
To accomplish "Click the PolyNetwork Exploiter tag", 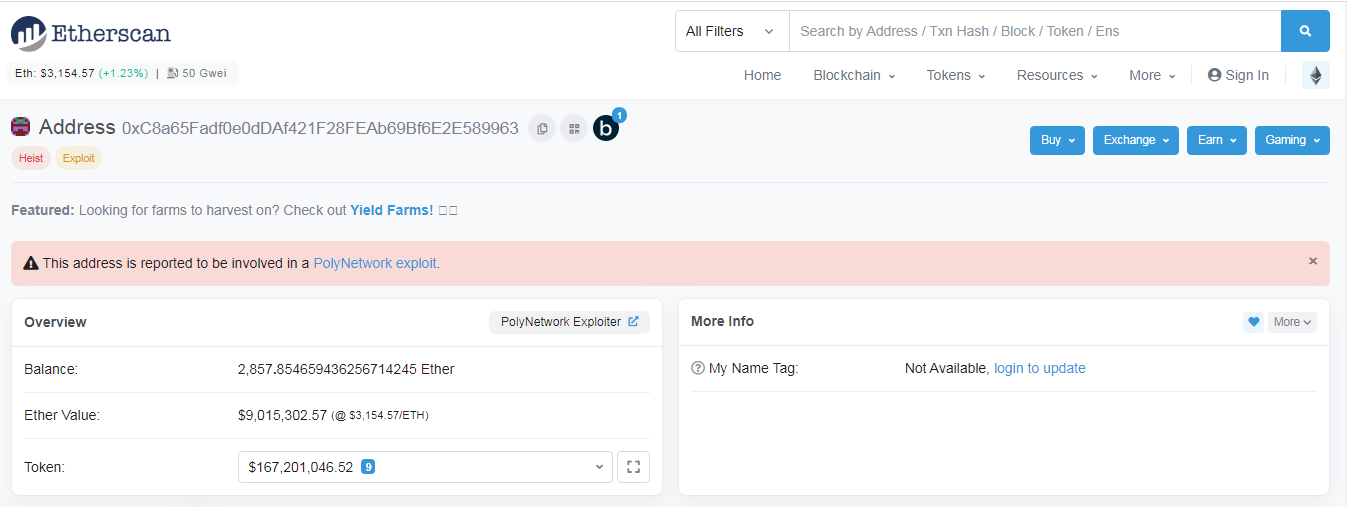I will coord(569,322).
